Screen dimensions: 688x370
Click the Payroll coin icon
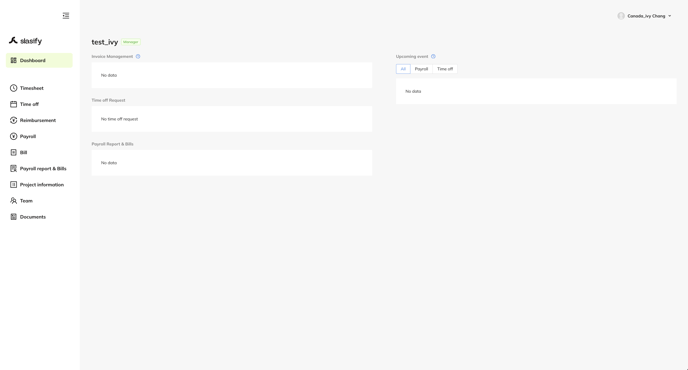pos(14,137)
